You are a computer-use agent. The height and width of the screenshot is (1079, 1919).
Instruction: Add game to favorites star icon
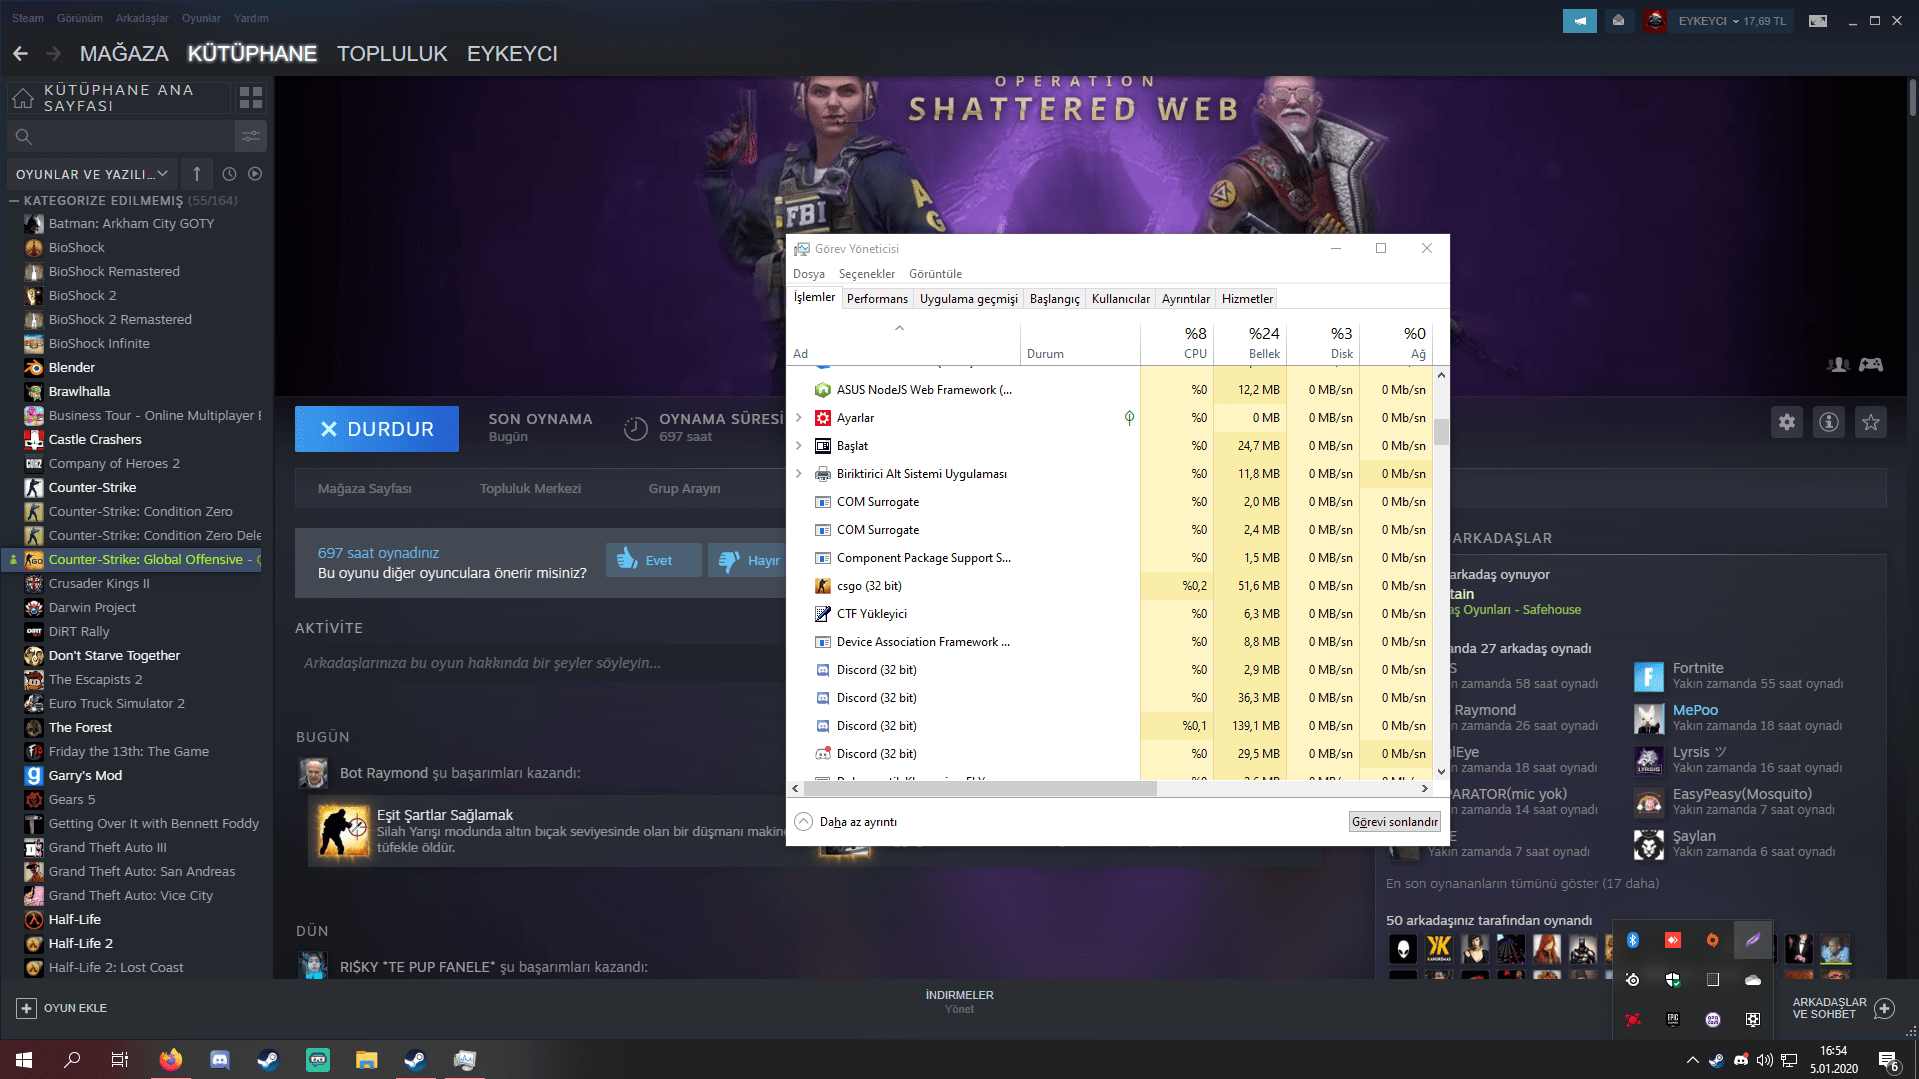(1871, 422)
